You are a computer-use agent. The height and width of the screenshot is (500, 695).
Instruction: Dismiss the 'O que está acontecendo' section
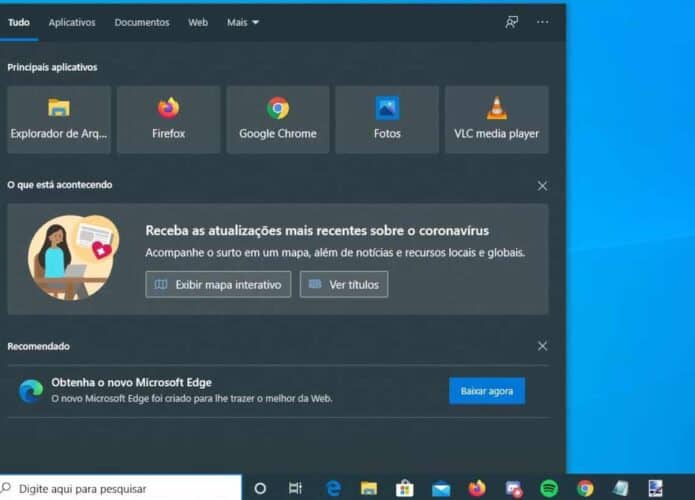point(542,186)
